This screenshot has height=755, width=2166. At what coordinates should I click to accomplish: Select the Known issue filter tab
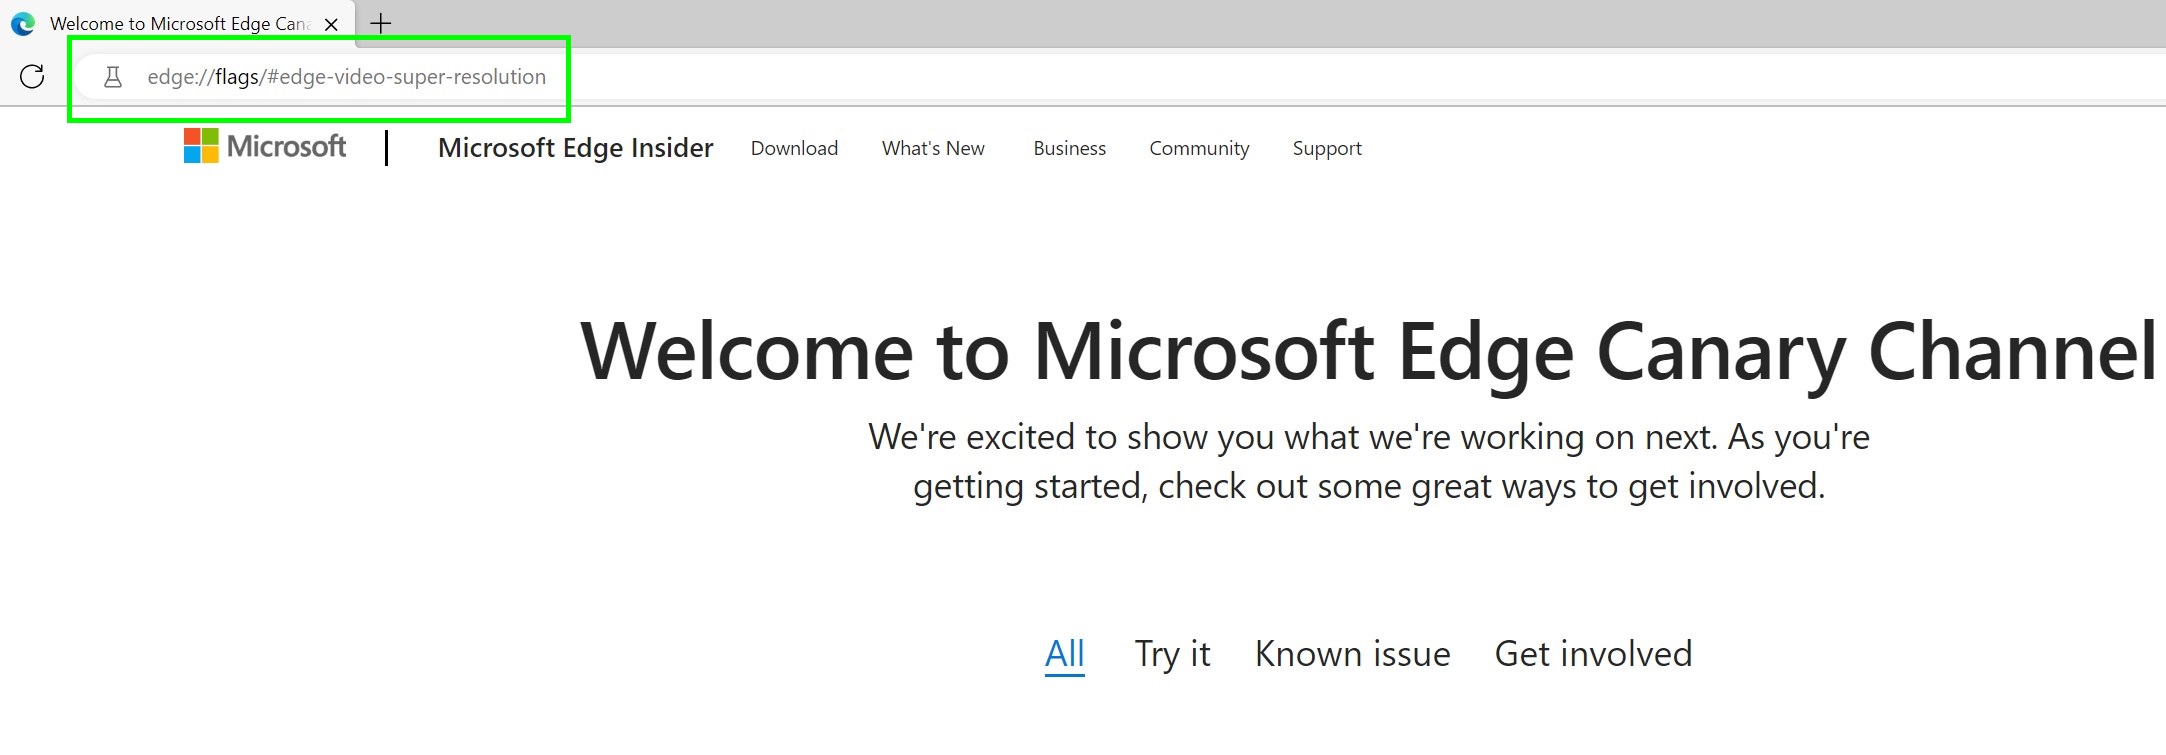click(1352, 654)
